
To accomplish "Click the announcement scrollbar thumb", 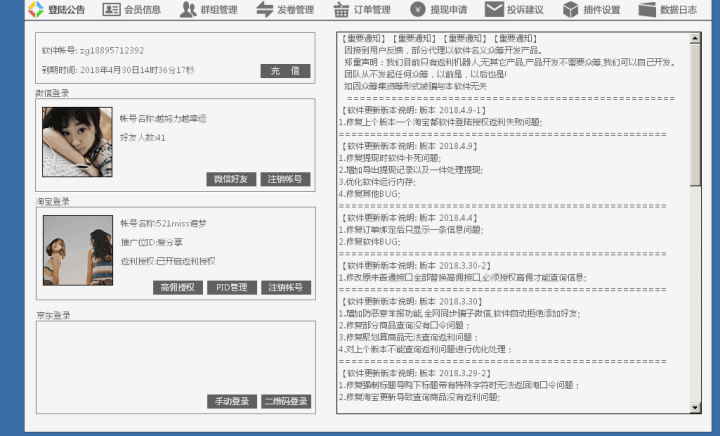I will pyautogui.click(x=695, y=115).
